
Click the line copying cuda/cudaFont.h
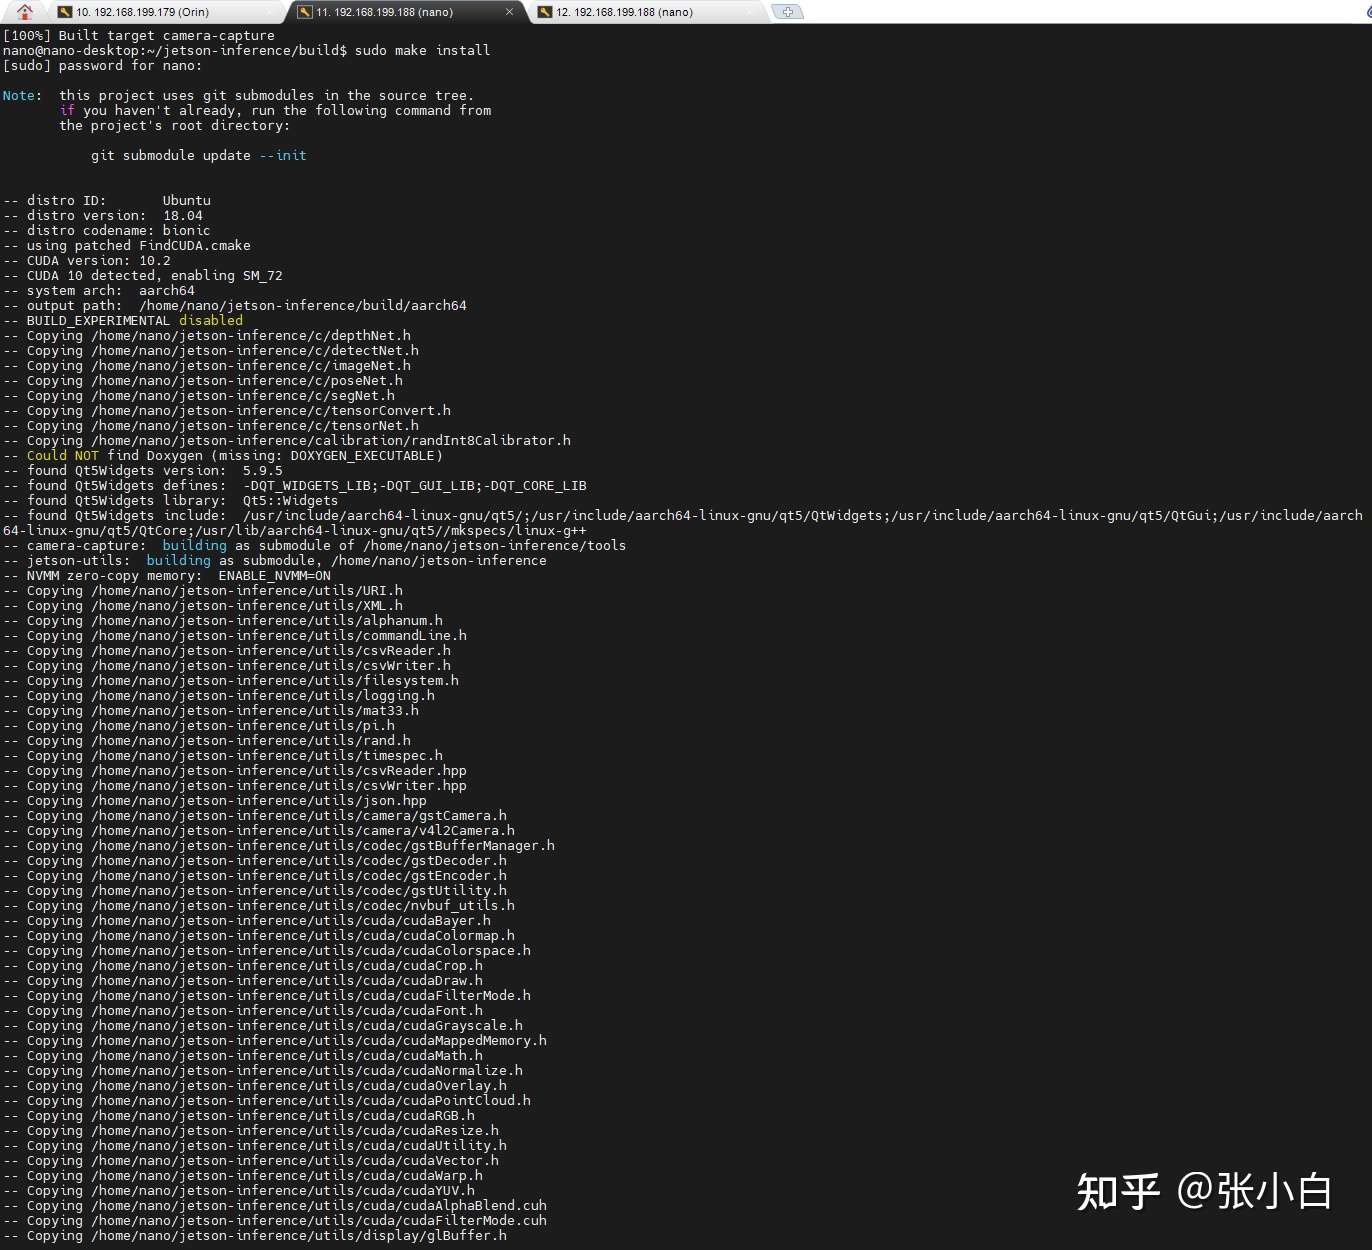click(243, 1010)
